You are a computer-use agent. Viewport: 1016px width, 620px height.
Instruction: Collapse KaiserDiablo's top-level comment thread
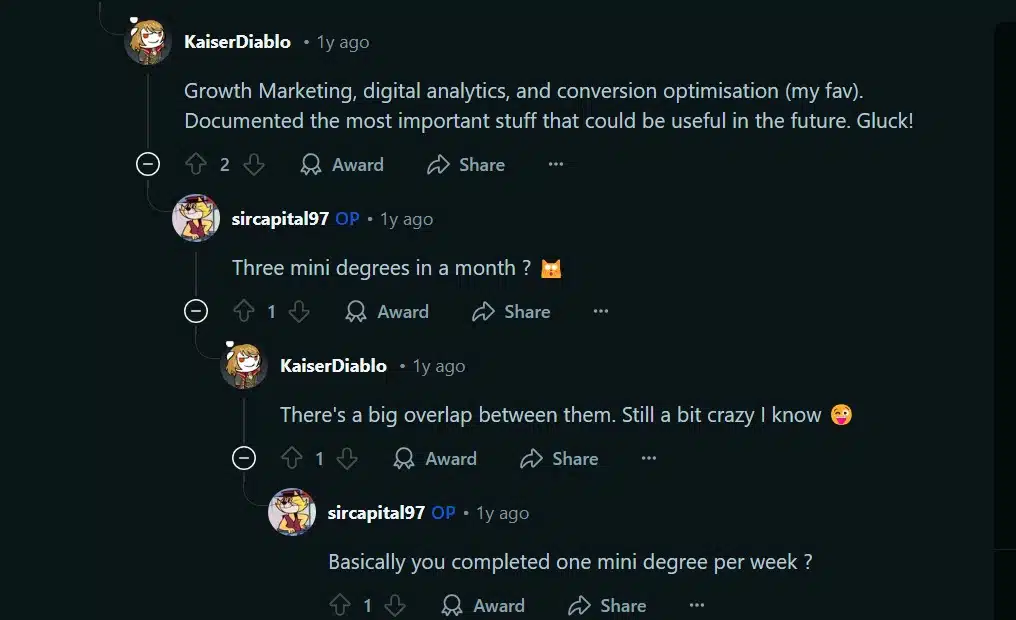[147, 164]
